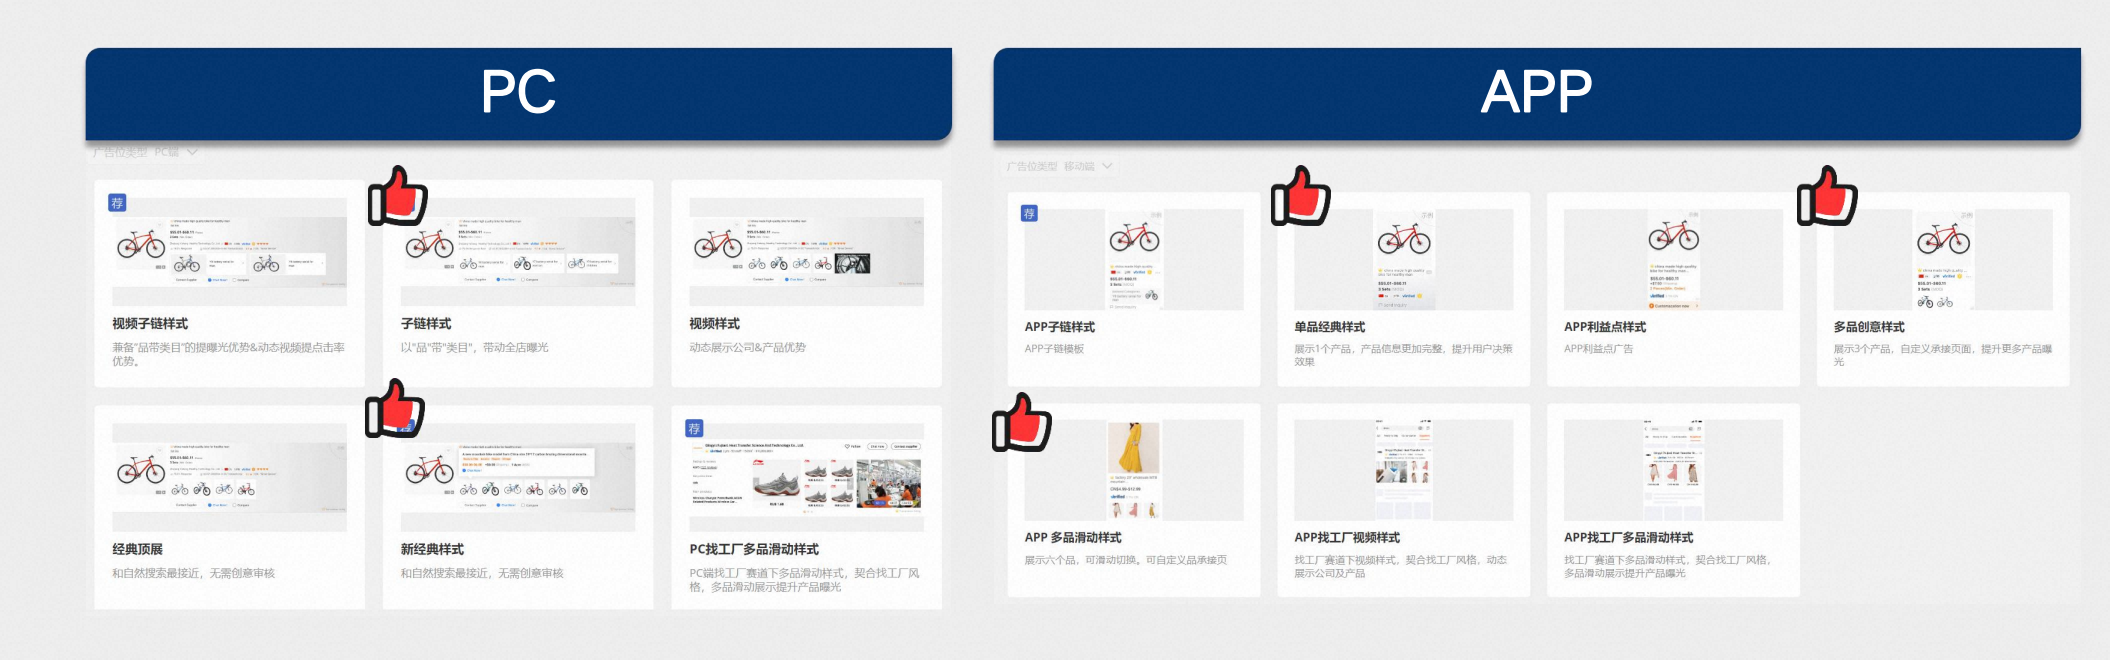
Task: Click the description under 新经典样式
Action: coord(482,574)
